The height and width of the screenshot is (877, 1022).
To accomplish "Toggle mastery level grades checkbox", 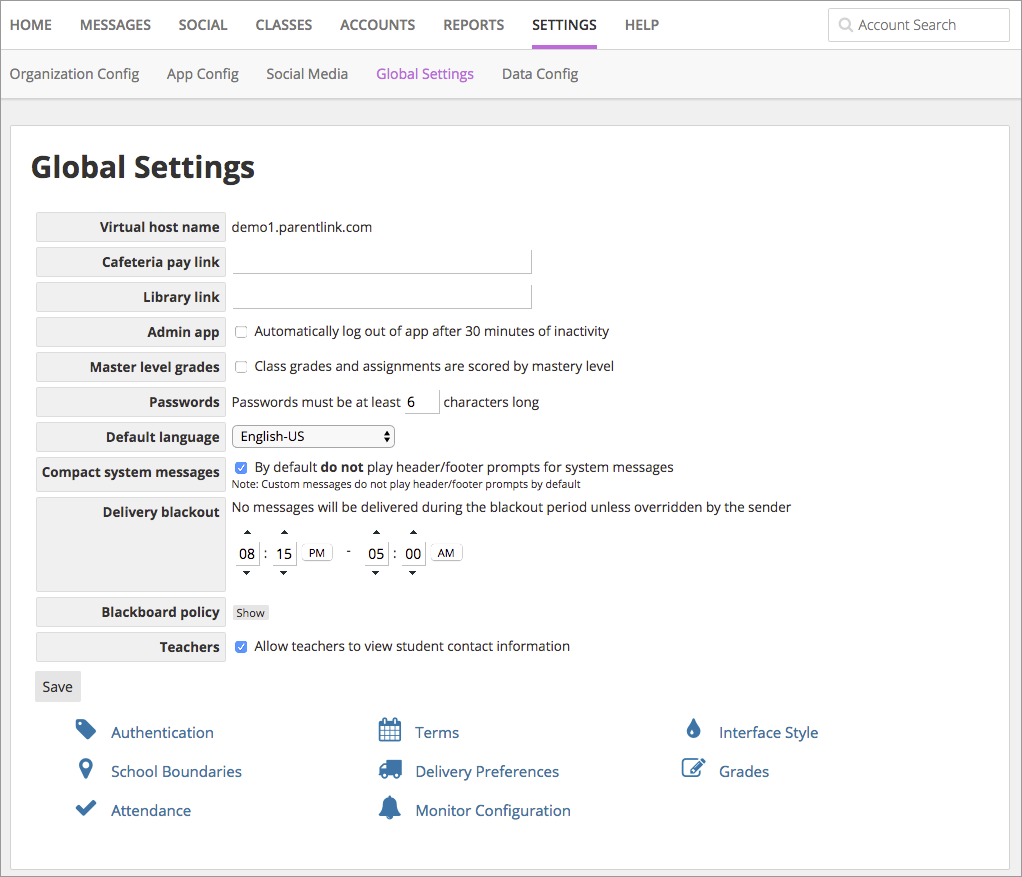I will click(x=241, y=367).
